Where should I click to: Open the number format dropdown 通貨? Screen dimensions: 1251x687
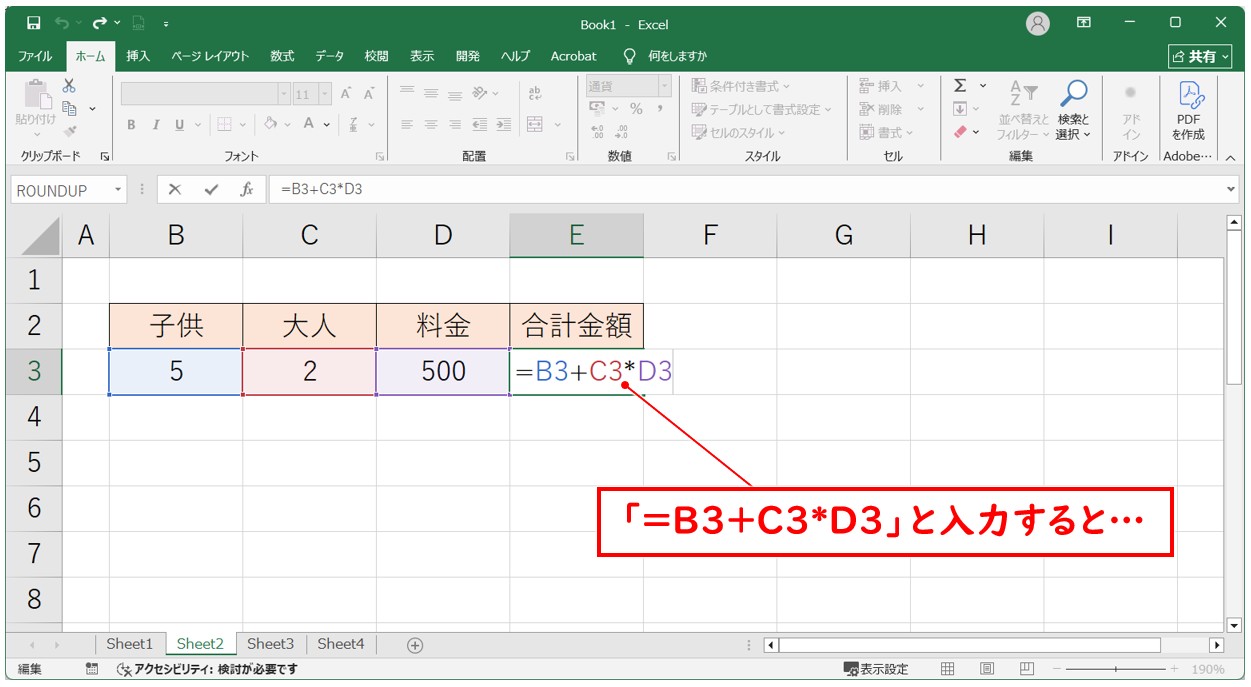coord(665,86)
